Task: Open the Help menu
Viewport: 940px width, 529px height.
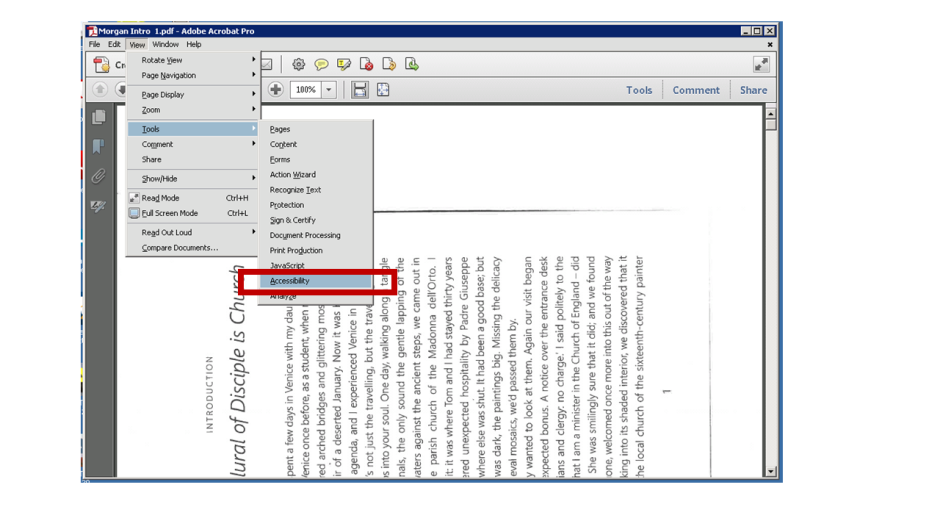Action: tap(193, 44)
